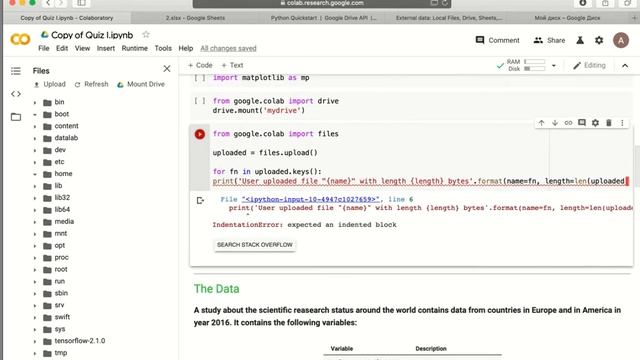The height and width of the screenshot is (360, 640).
Task: Select the tmp folder
Action: pyautogui.click(x=60, y=353)
